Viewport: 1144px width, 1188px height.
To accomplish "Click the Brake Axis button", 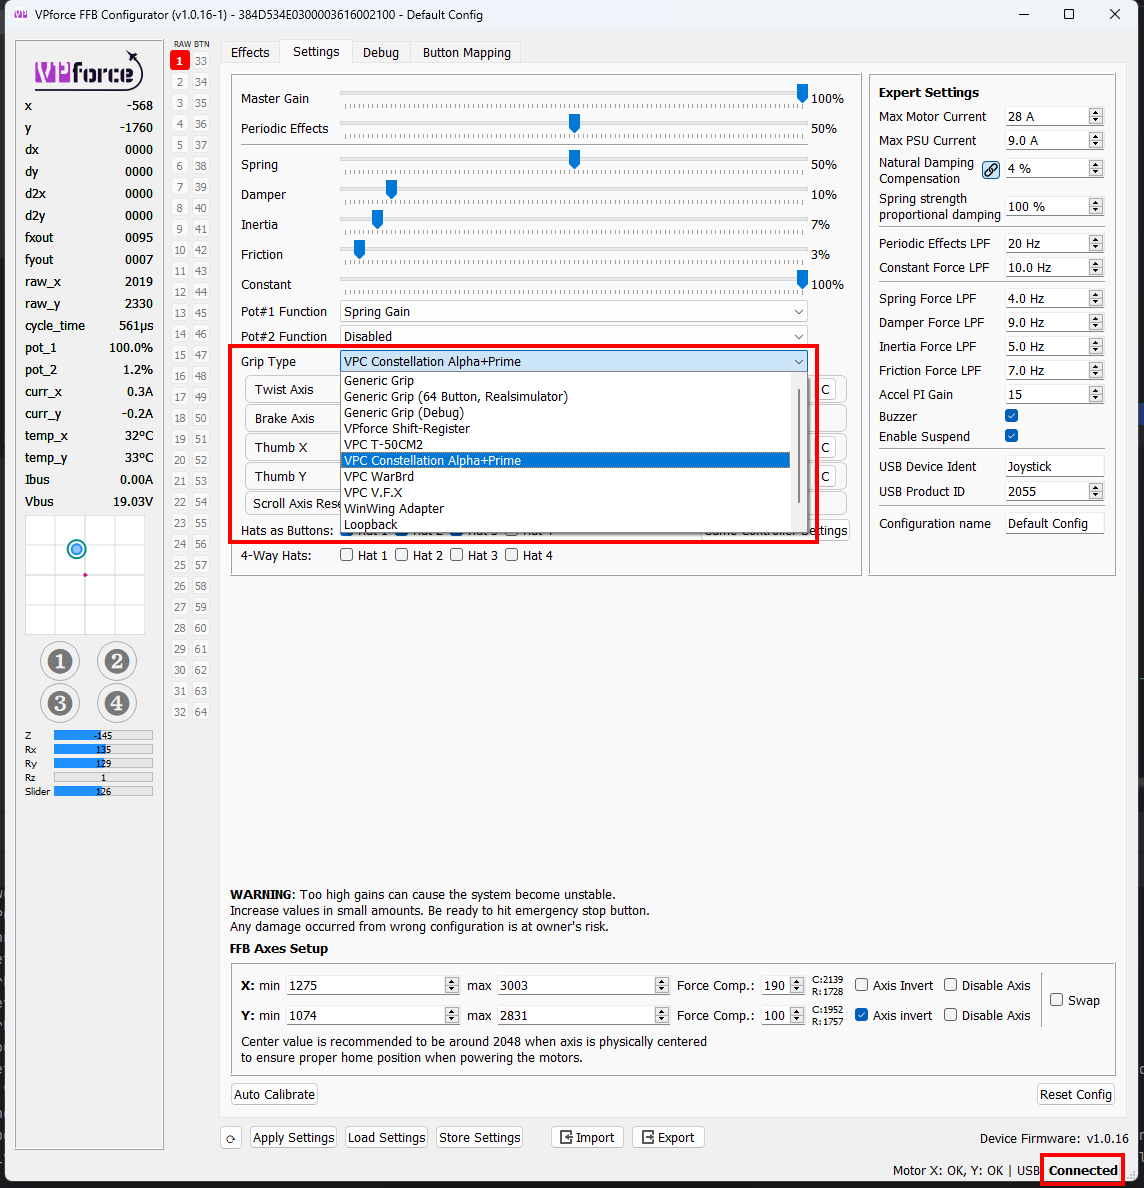I will (293, 418).
